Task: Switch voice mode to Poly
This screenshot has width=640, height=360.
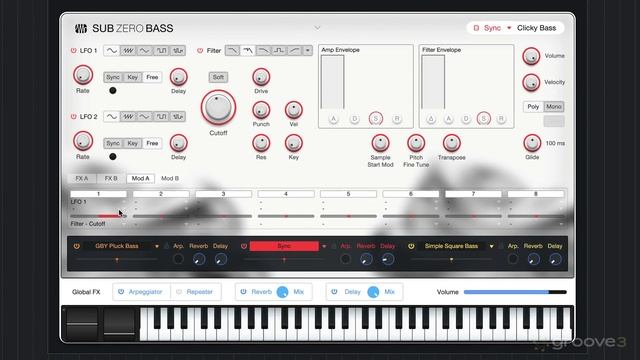Action: [533, 107]
